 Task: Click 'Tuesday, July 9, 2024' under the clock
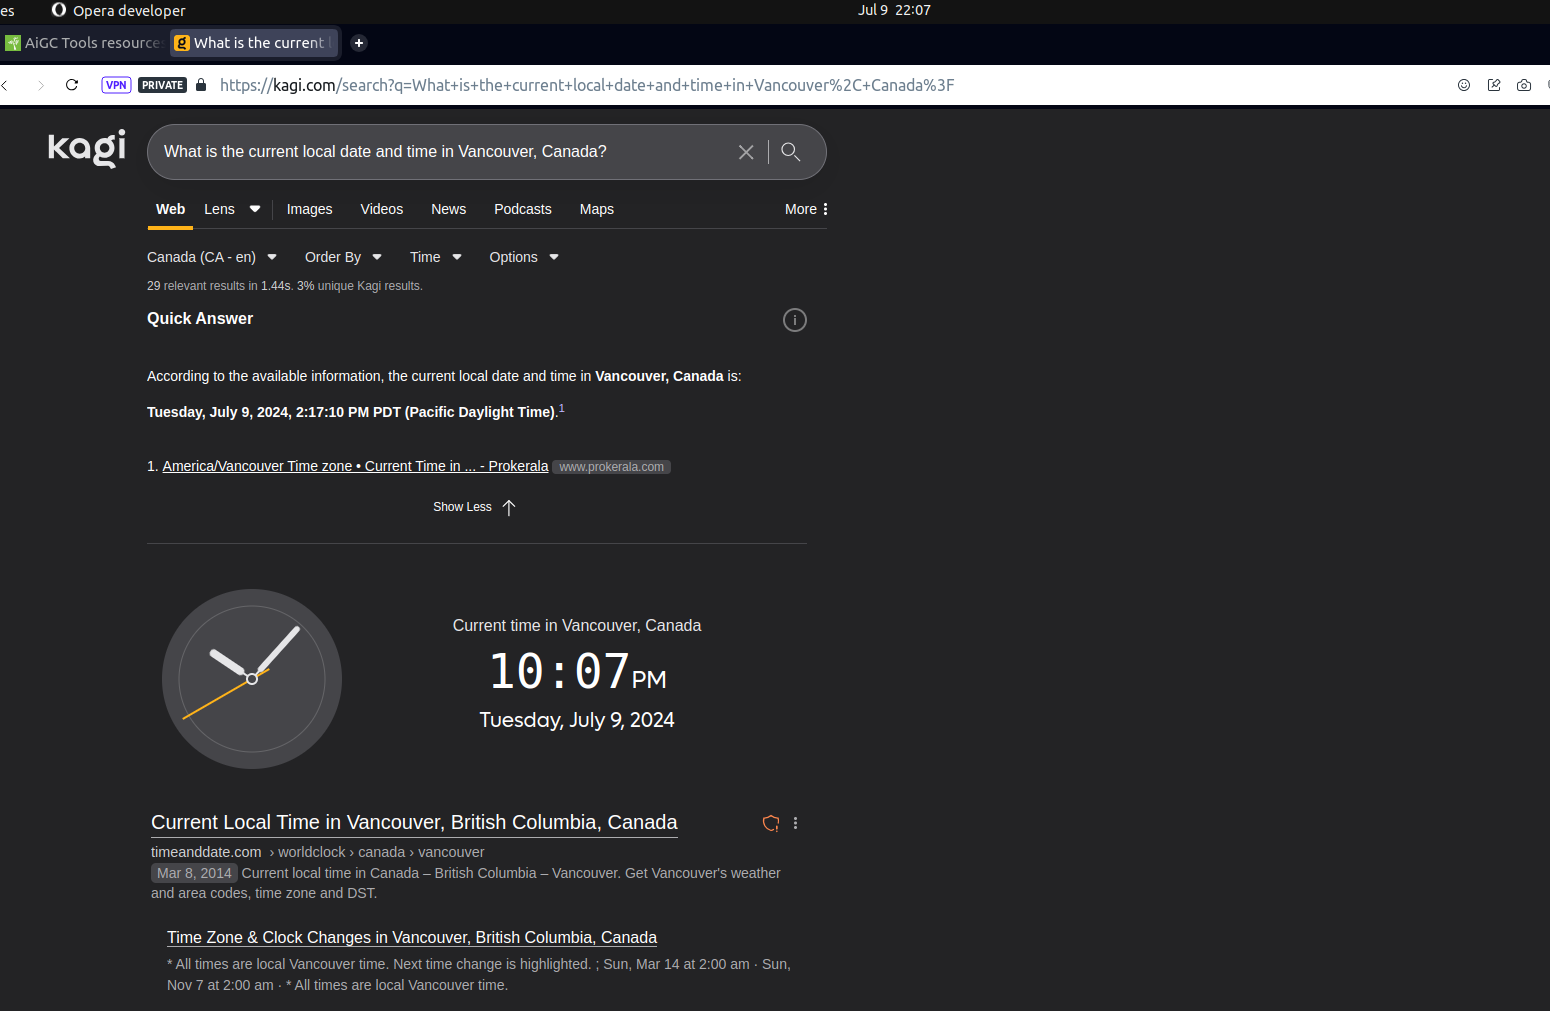pyautogui.click(x=577, y=720)
